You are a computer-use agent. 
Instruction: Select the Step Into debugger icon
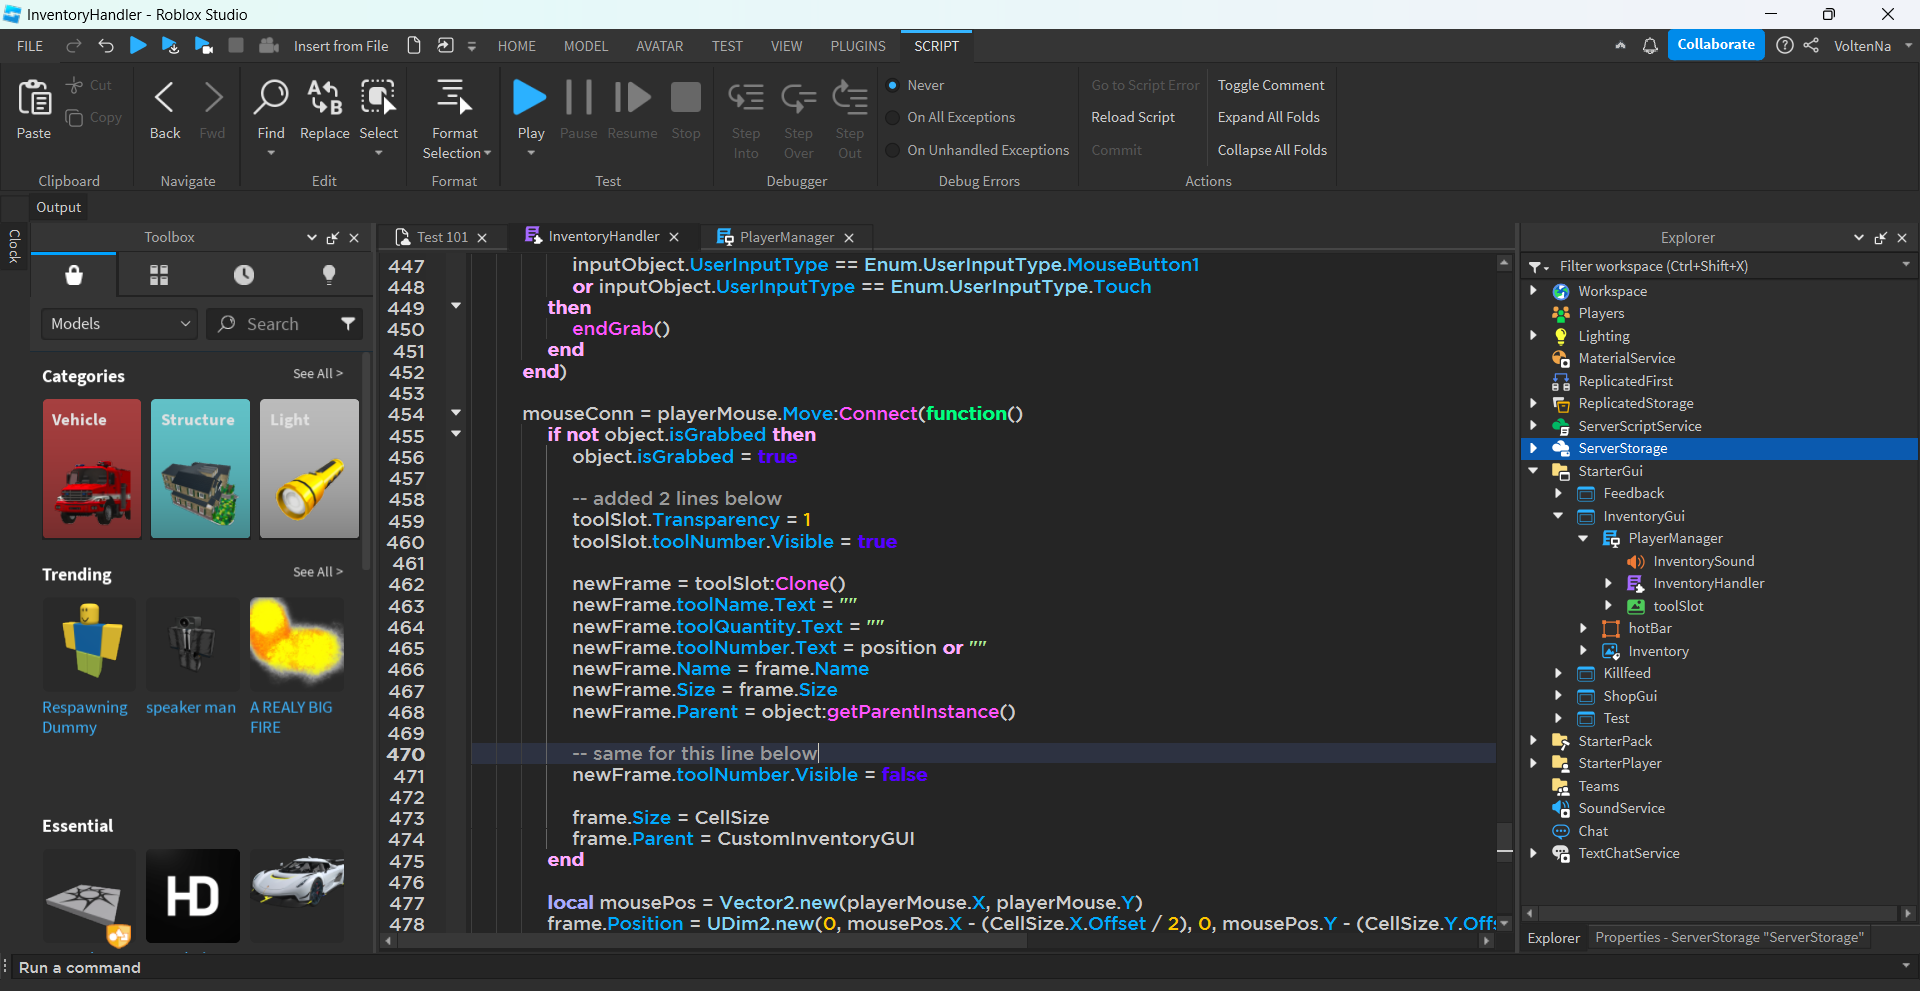coord(745,97)
